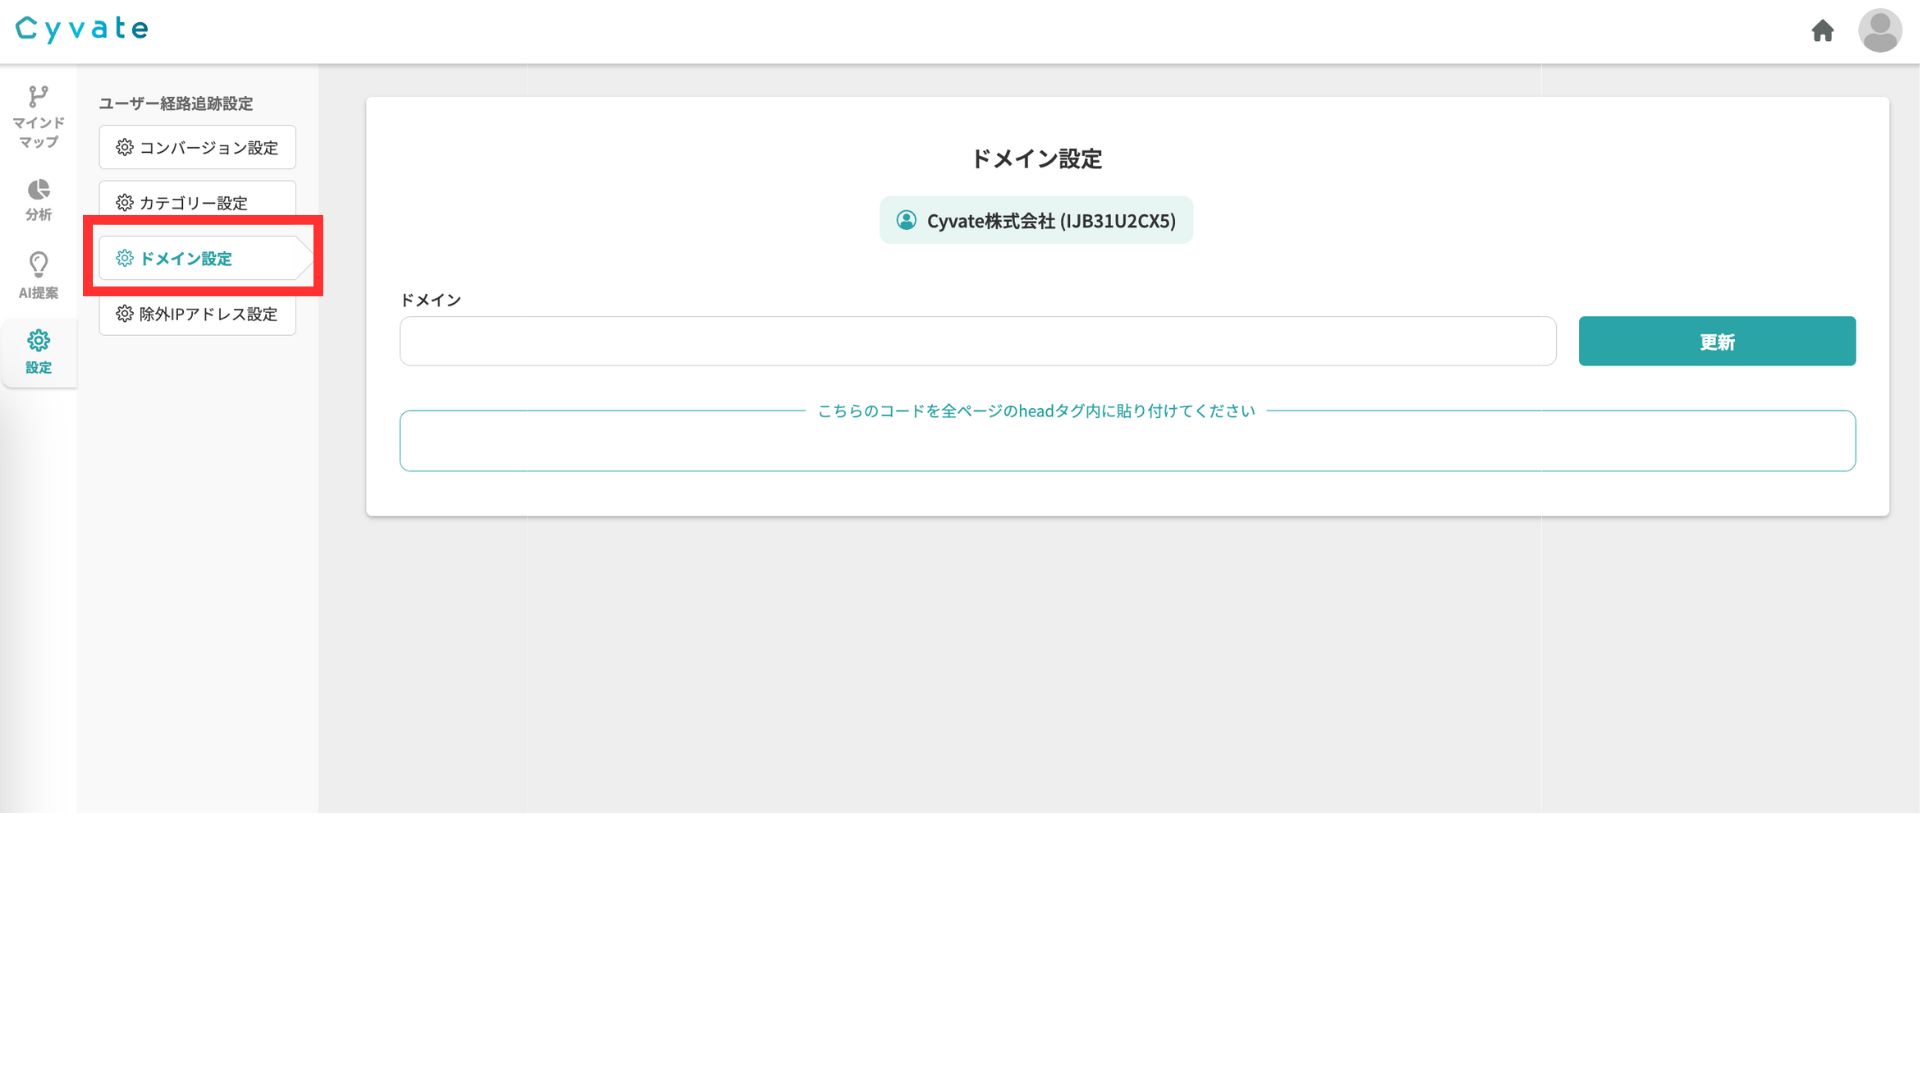Image resolution: width=1920 pixels, height=1080 pixels.
Task: Click the gear icon beside カテゴリー設定
Action: coord(125,203)
